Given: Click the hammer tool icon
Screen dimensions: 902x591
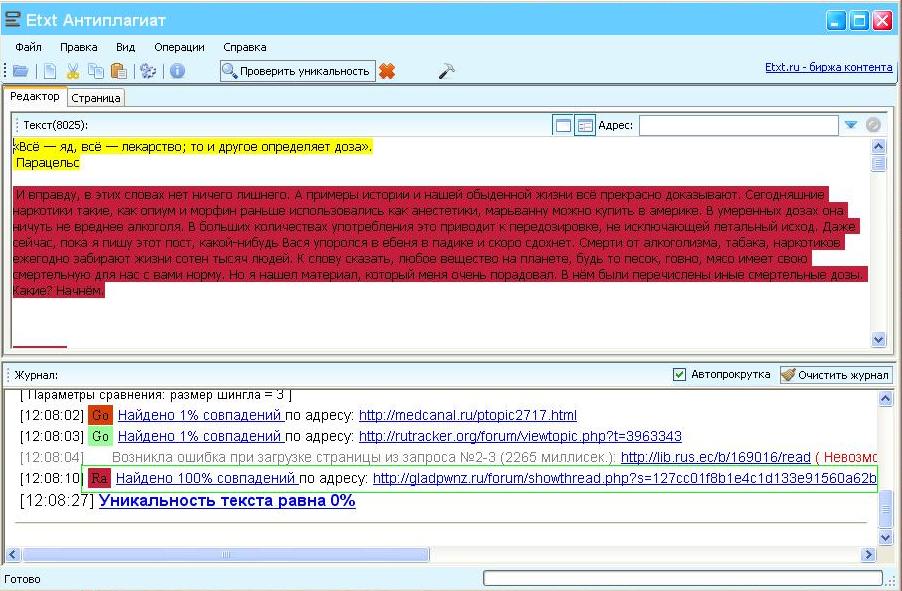Looking at the screenshot, I should [446, 71].
